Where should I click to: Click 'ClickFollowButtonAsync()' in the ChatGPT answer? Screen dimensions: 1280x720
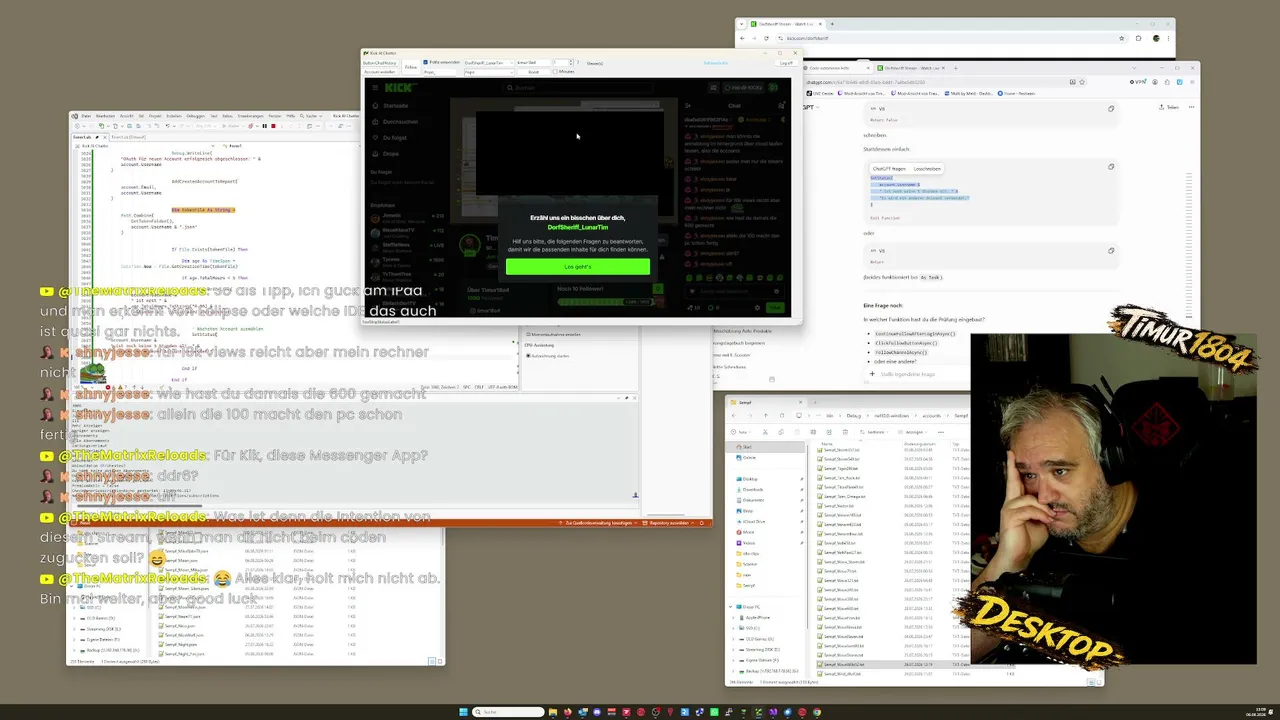(x=906, y=343)
